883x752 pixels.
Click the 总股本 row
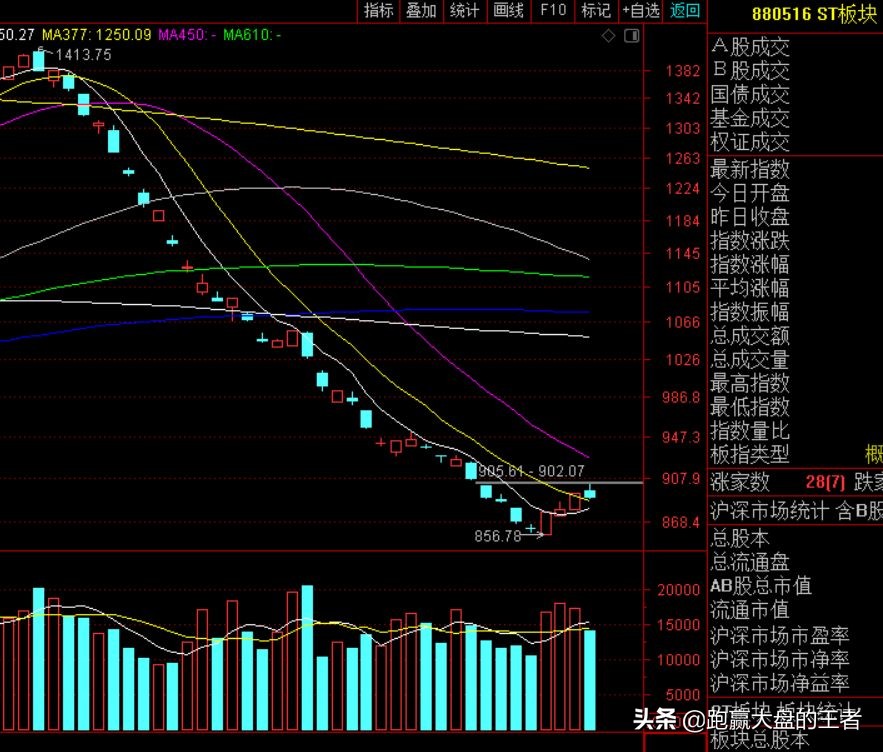pos(740,538)
